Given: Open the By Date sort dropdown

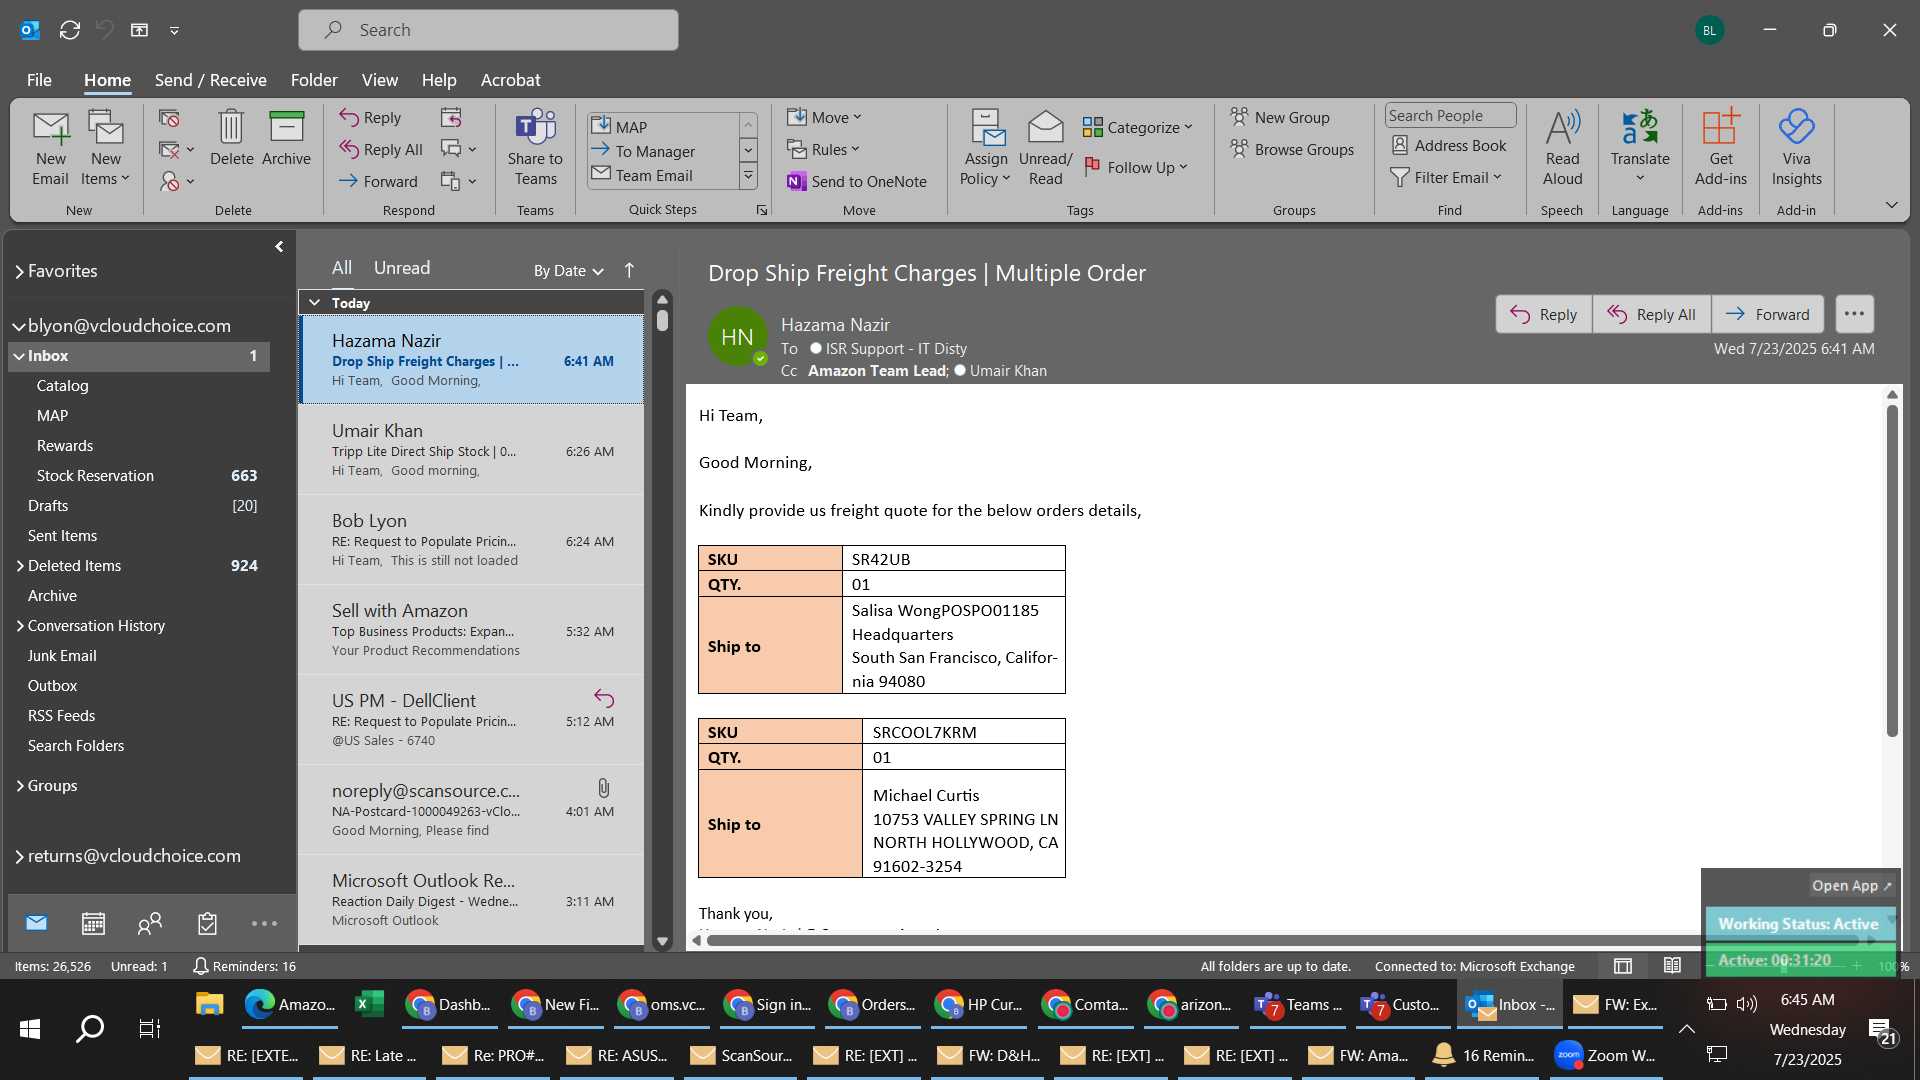Looking at the screenshot, I should [x=568, y=271].
